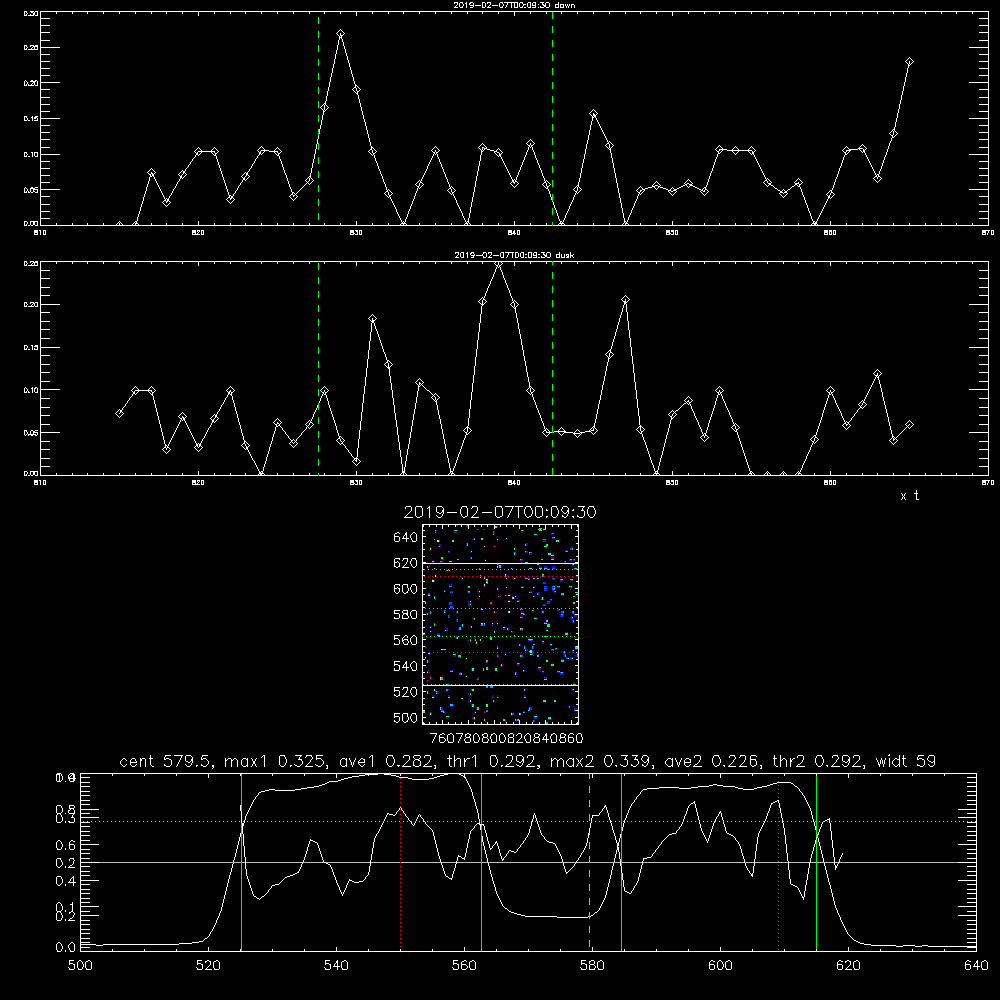Click the 600 label on the image y-axis

pyautogui.click(x=405, y=589)
